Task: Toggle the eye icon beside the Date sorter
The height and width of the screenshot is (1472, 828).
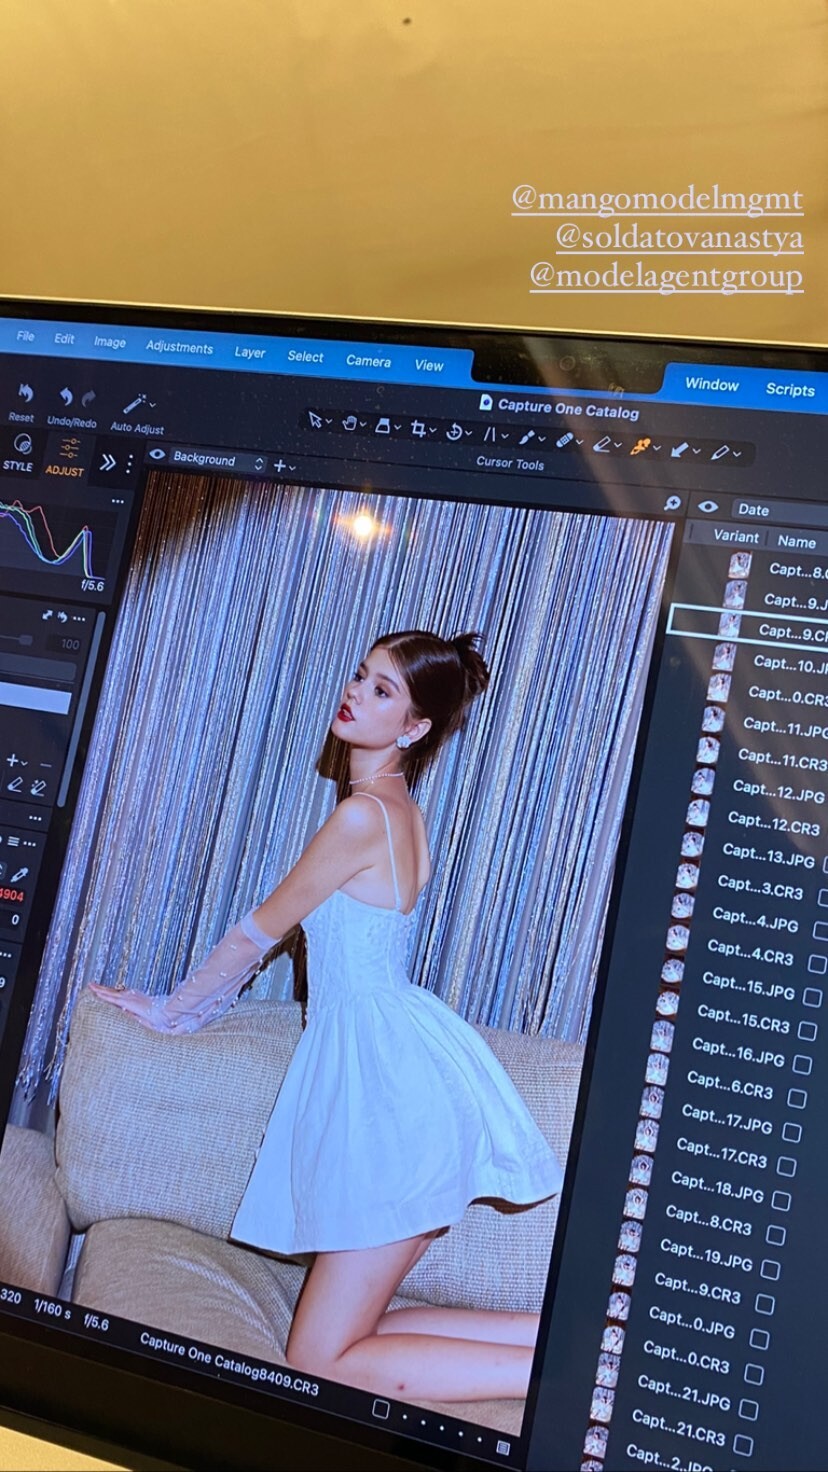Action: pos(708,507)
